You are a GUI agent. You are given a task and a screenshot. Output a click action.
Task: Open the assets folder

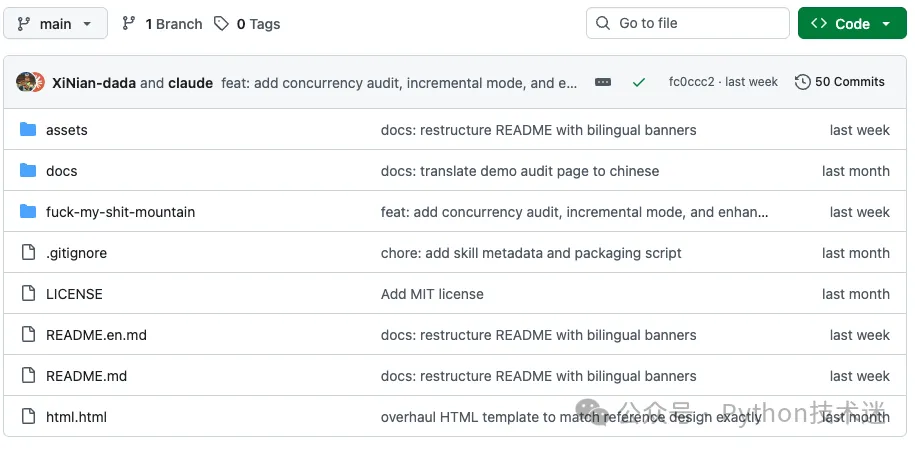(x=67, y=130)
